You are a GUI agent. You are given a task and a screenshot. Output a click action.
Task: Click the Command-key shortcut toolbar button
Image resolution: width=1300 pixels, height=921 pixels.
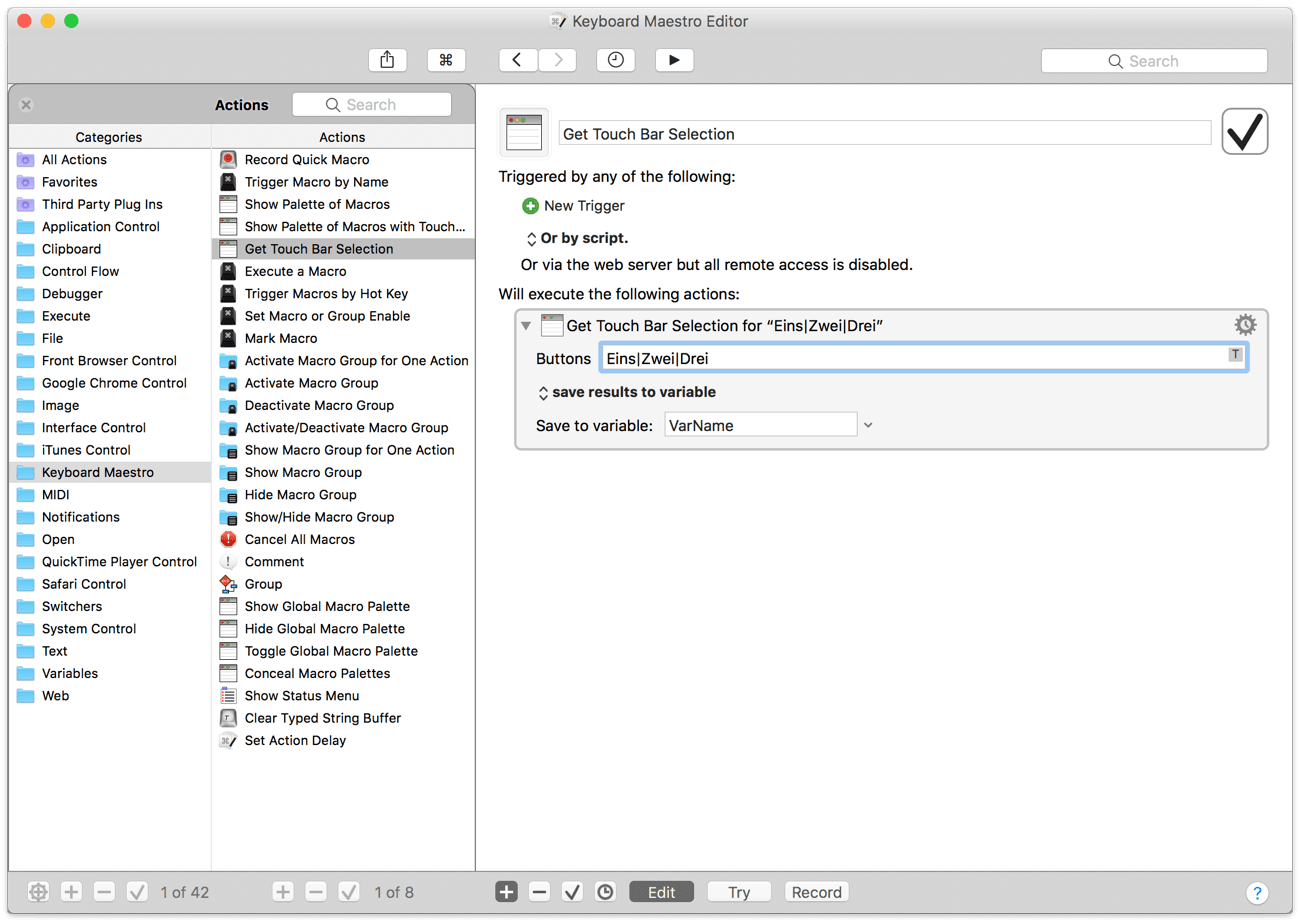click(x=446, y=60)
